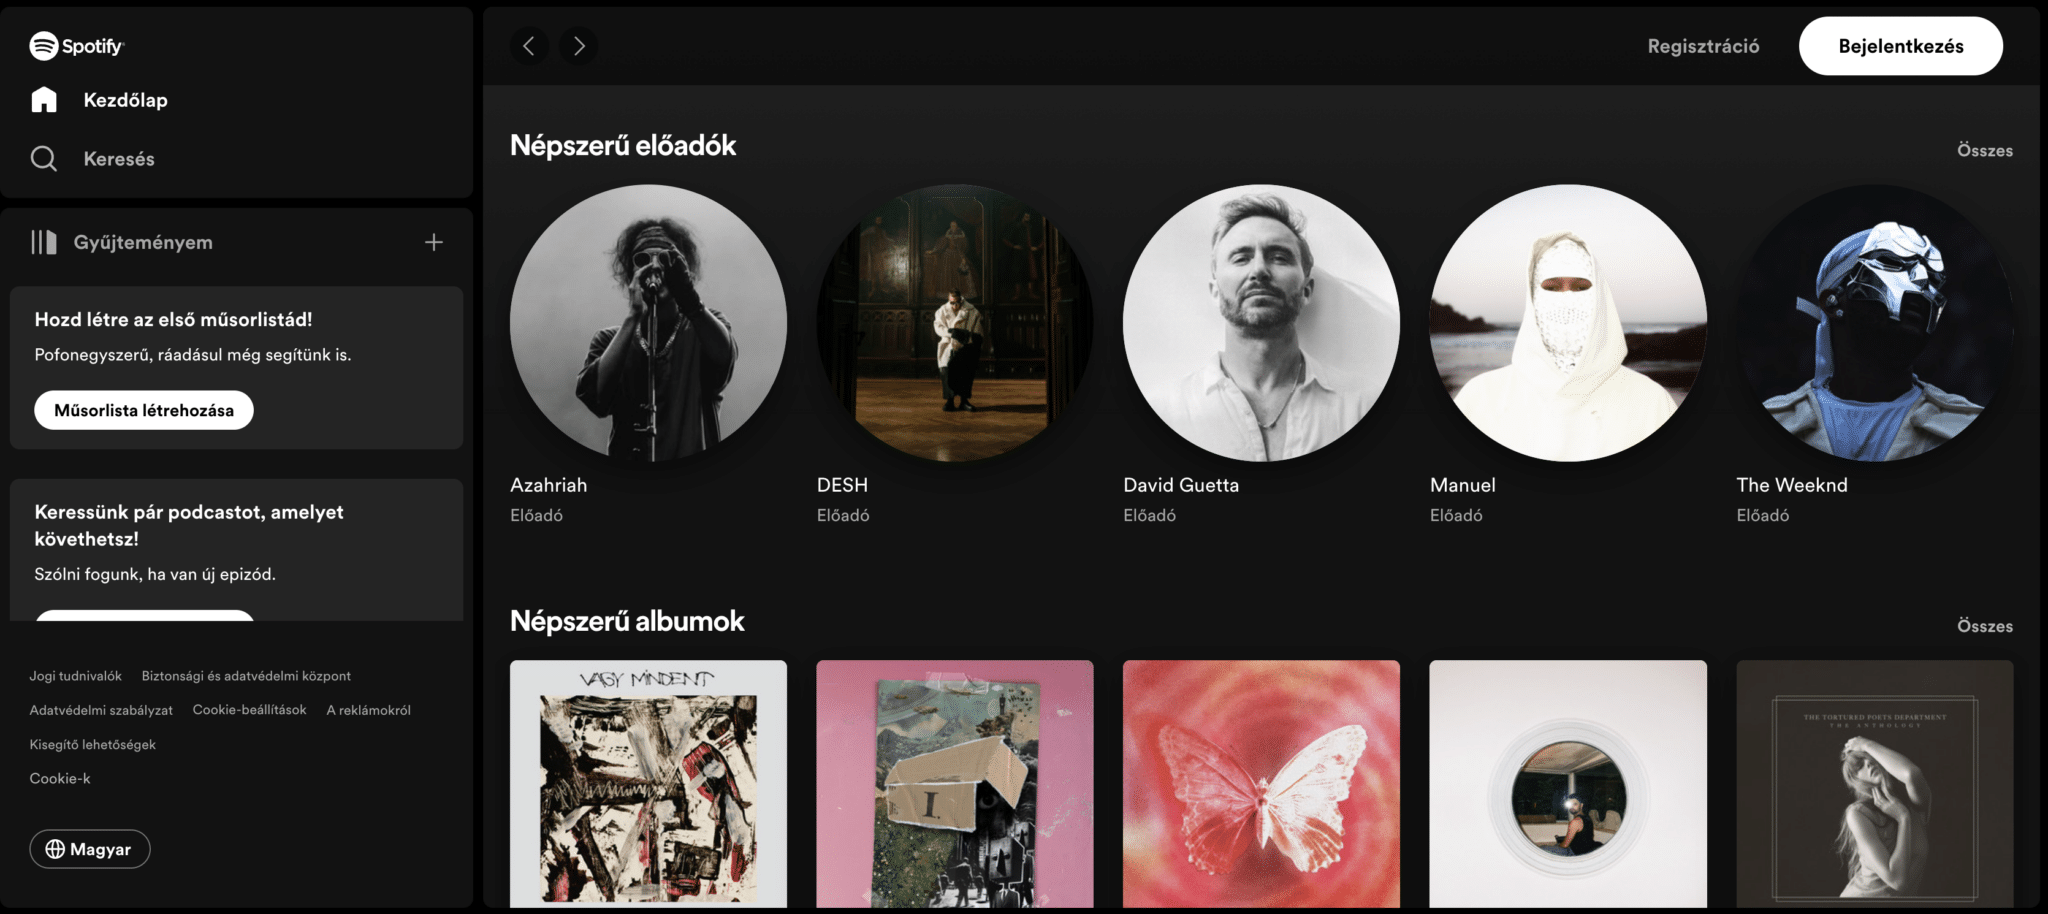
Task: Click the Műsorlista létrehozása button
Action: [142, 409]
